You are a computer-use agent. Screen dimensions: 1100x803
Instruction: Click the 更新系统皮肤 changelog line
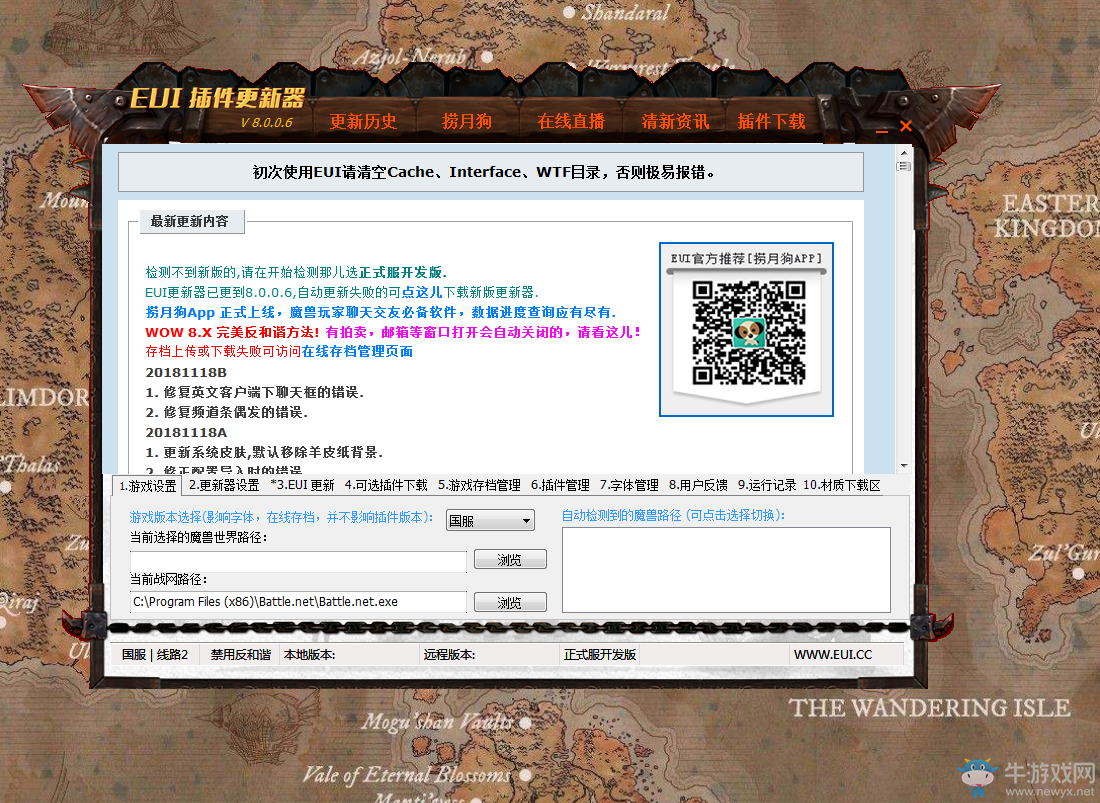coord(264,452)
